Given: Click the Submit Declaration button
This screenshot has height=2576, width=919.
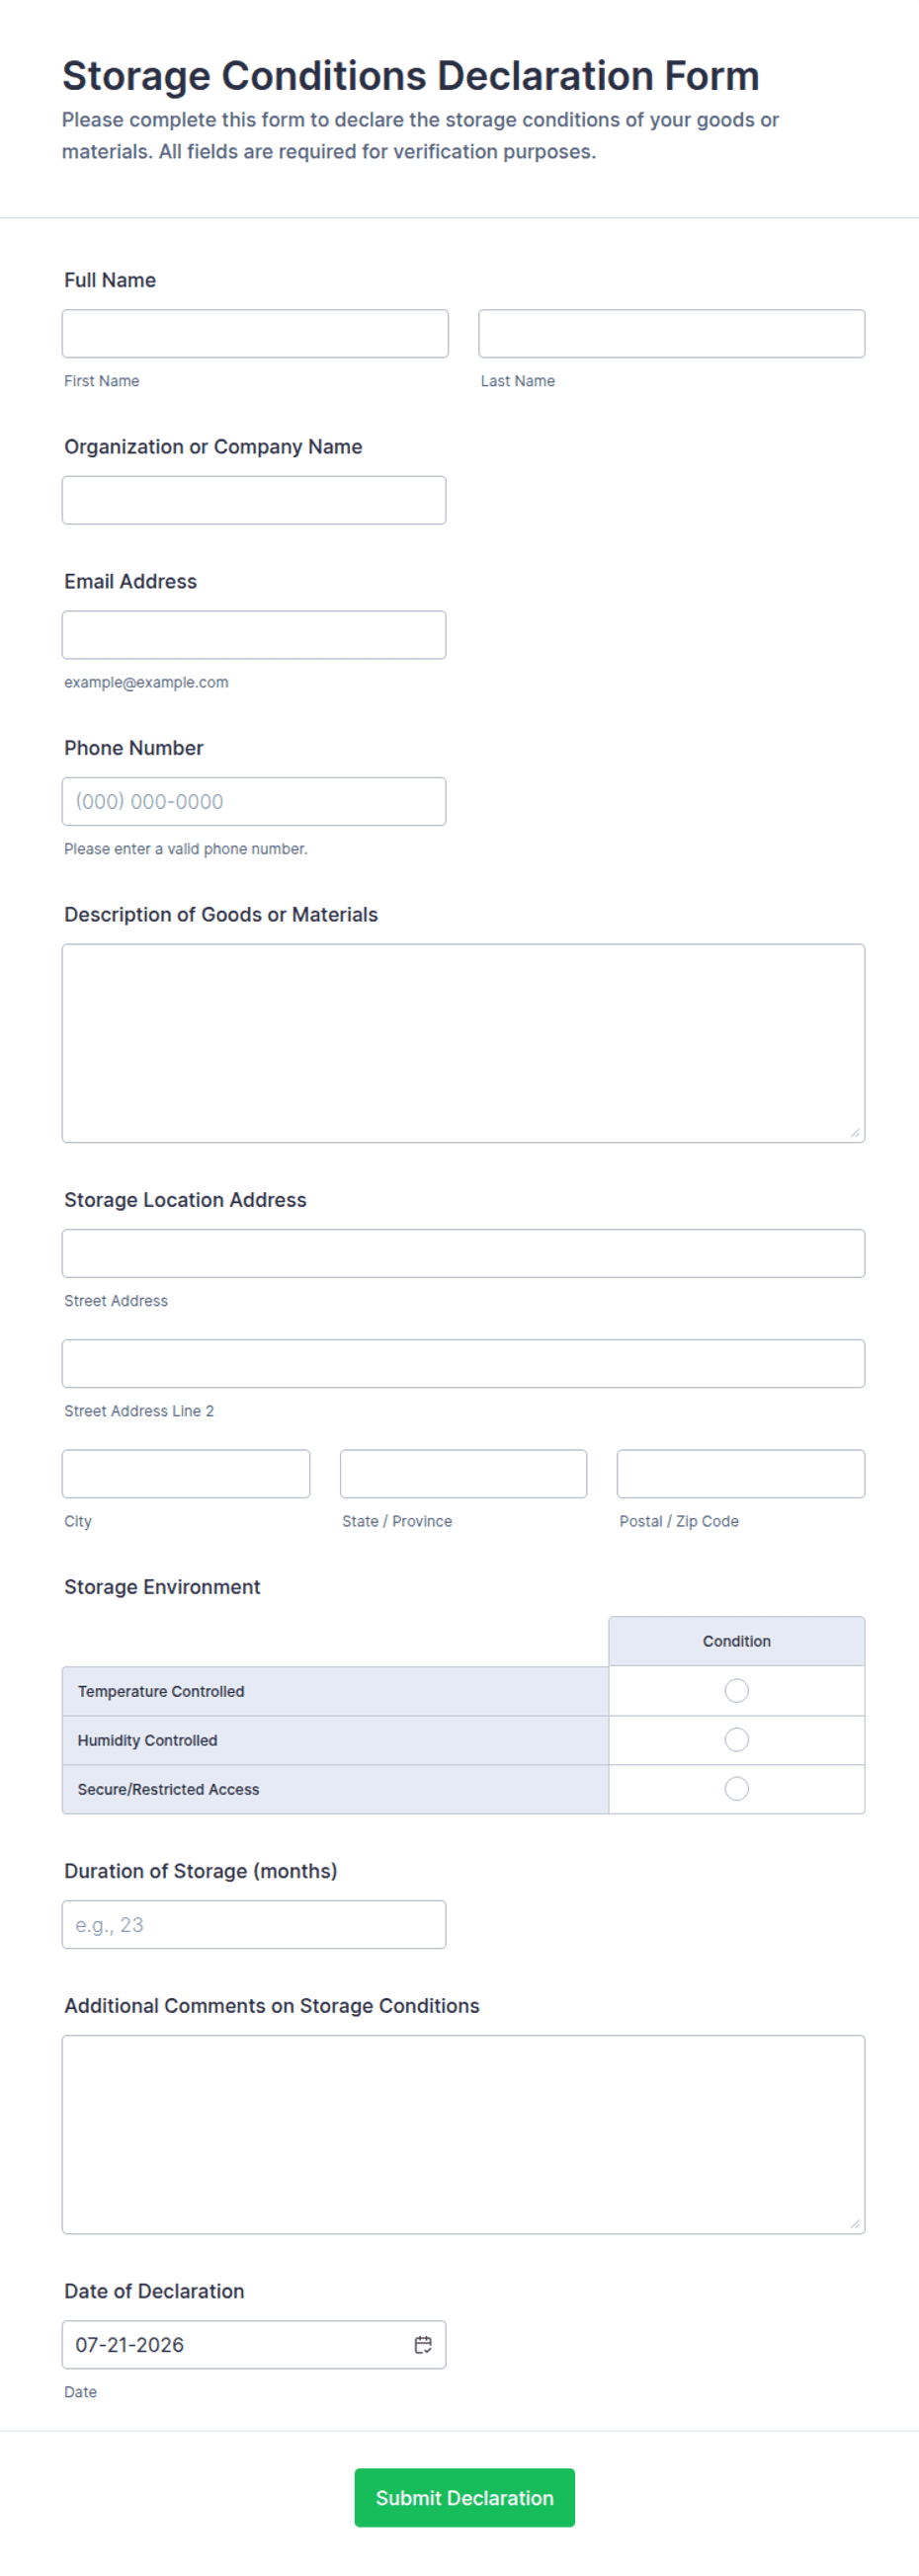Looking at the screenshot, I should 464,2497.
